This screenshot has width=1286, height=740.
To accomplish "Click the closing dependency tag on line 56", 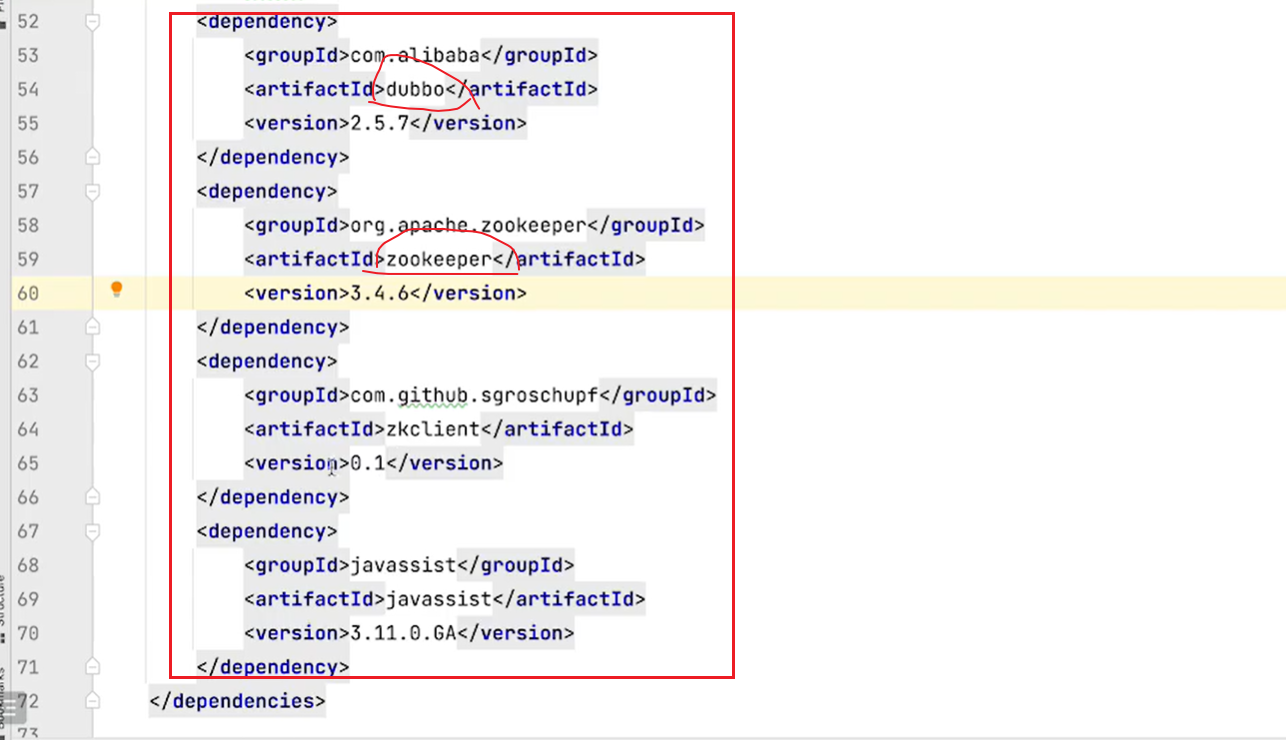I will (273, 157).
